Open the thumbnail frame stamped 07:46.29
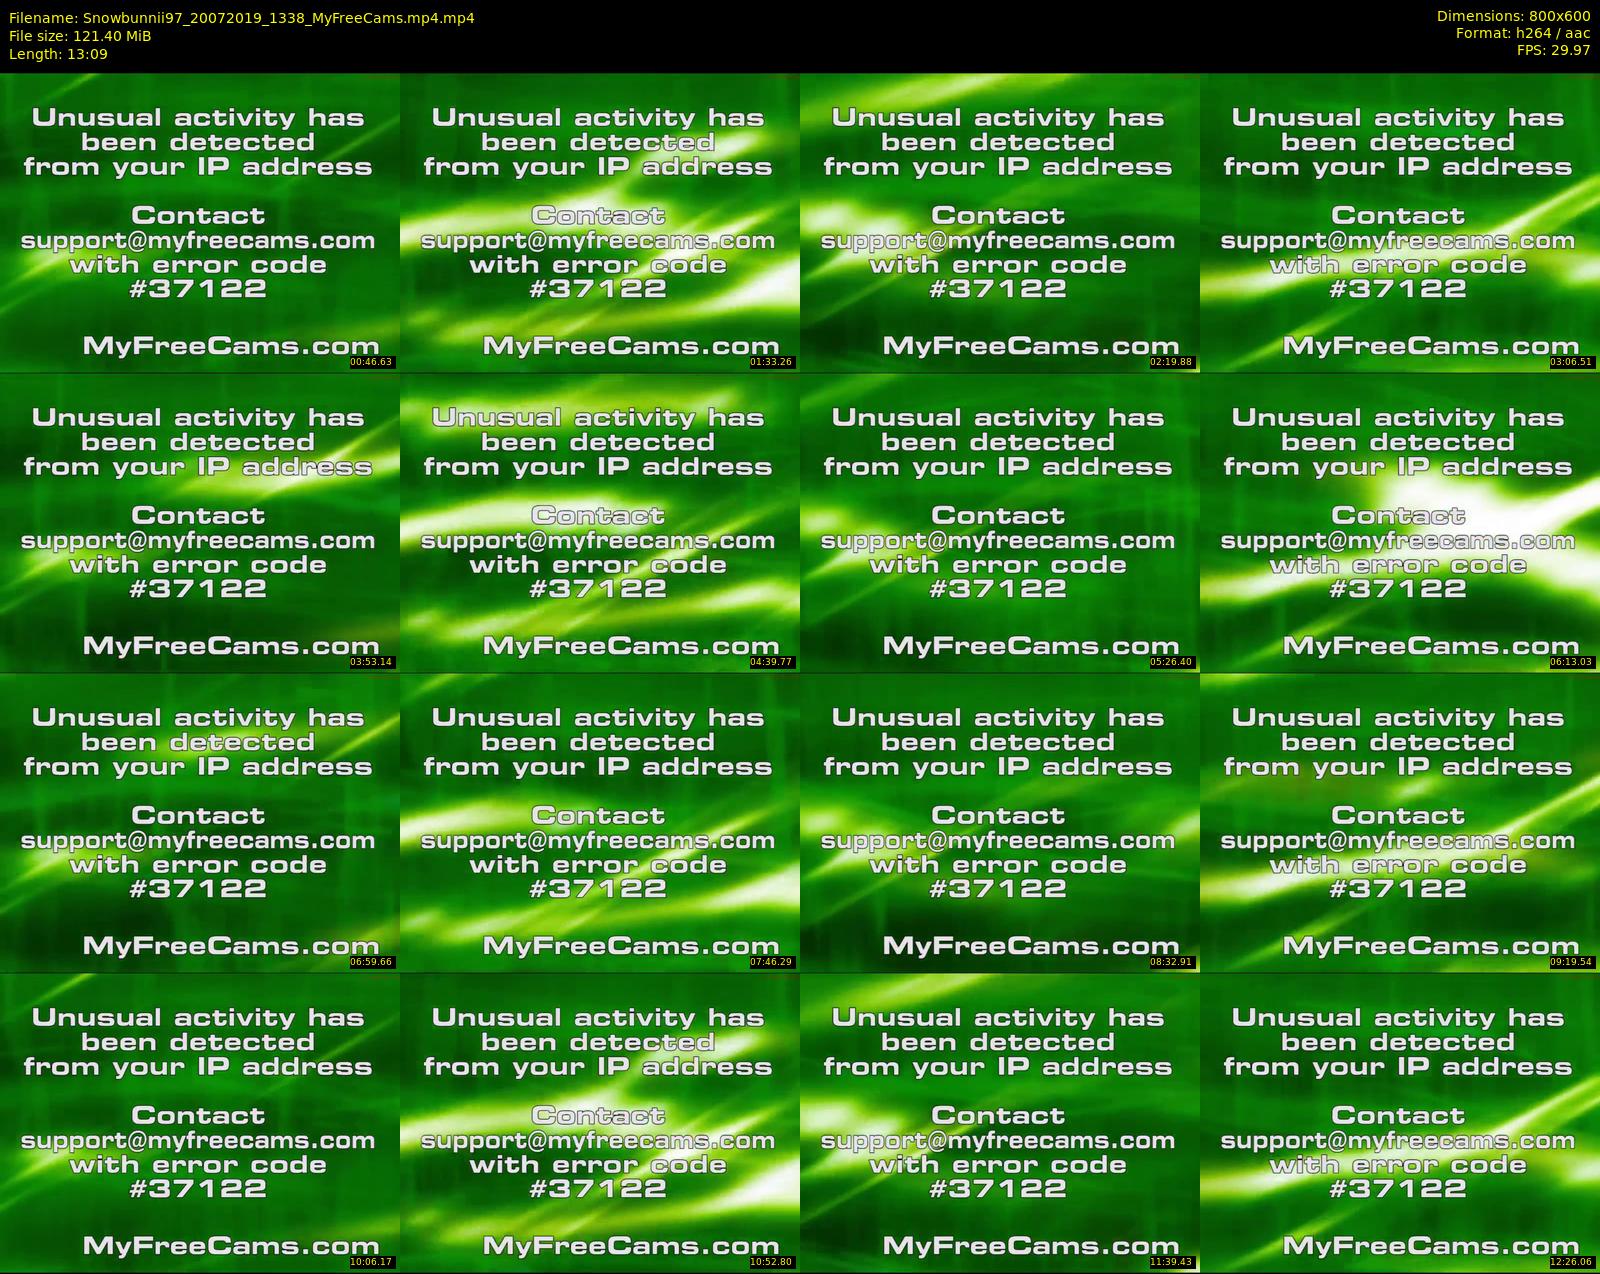The image size is (1600, 1274). click(600, 822)
